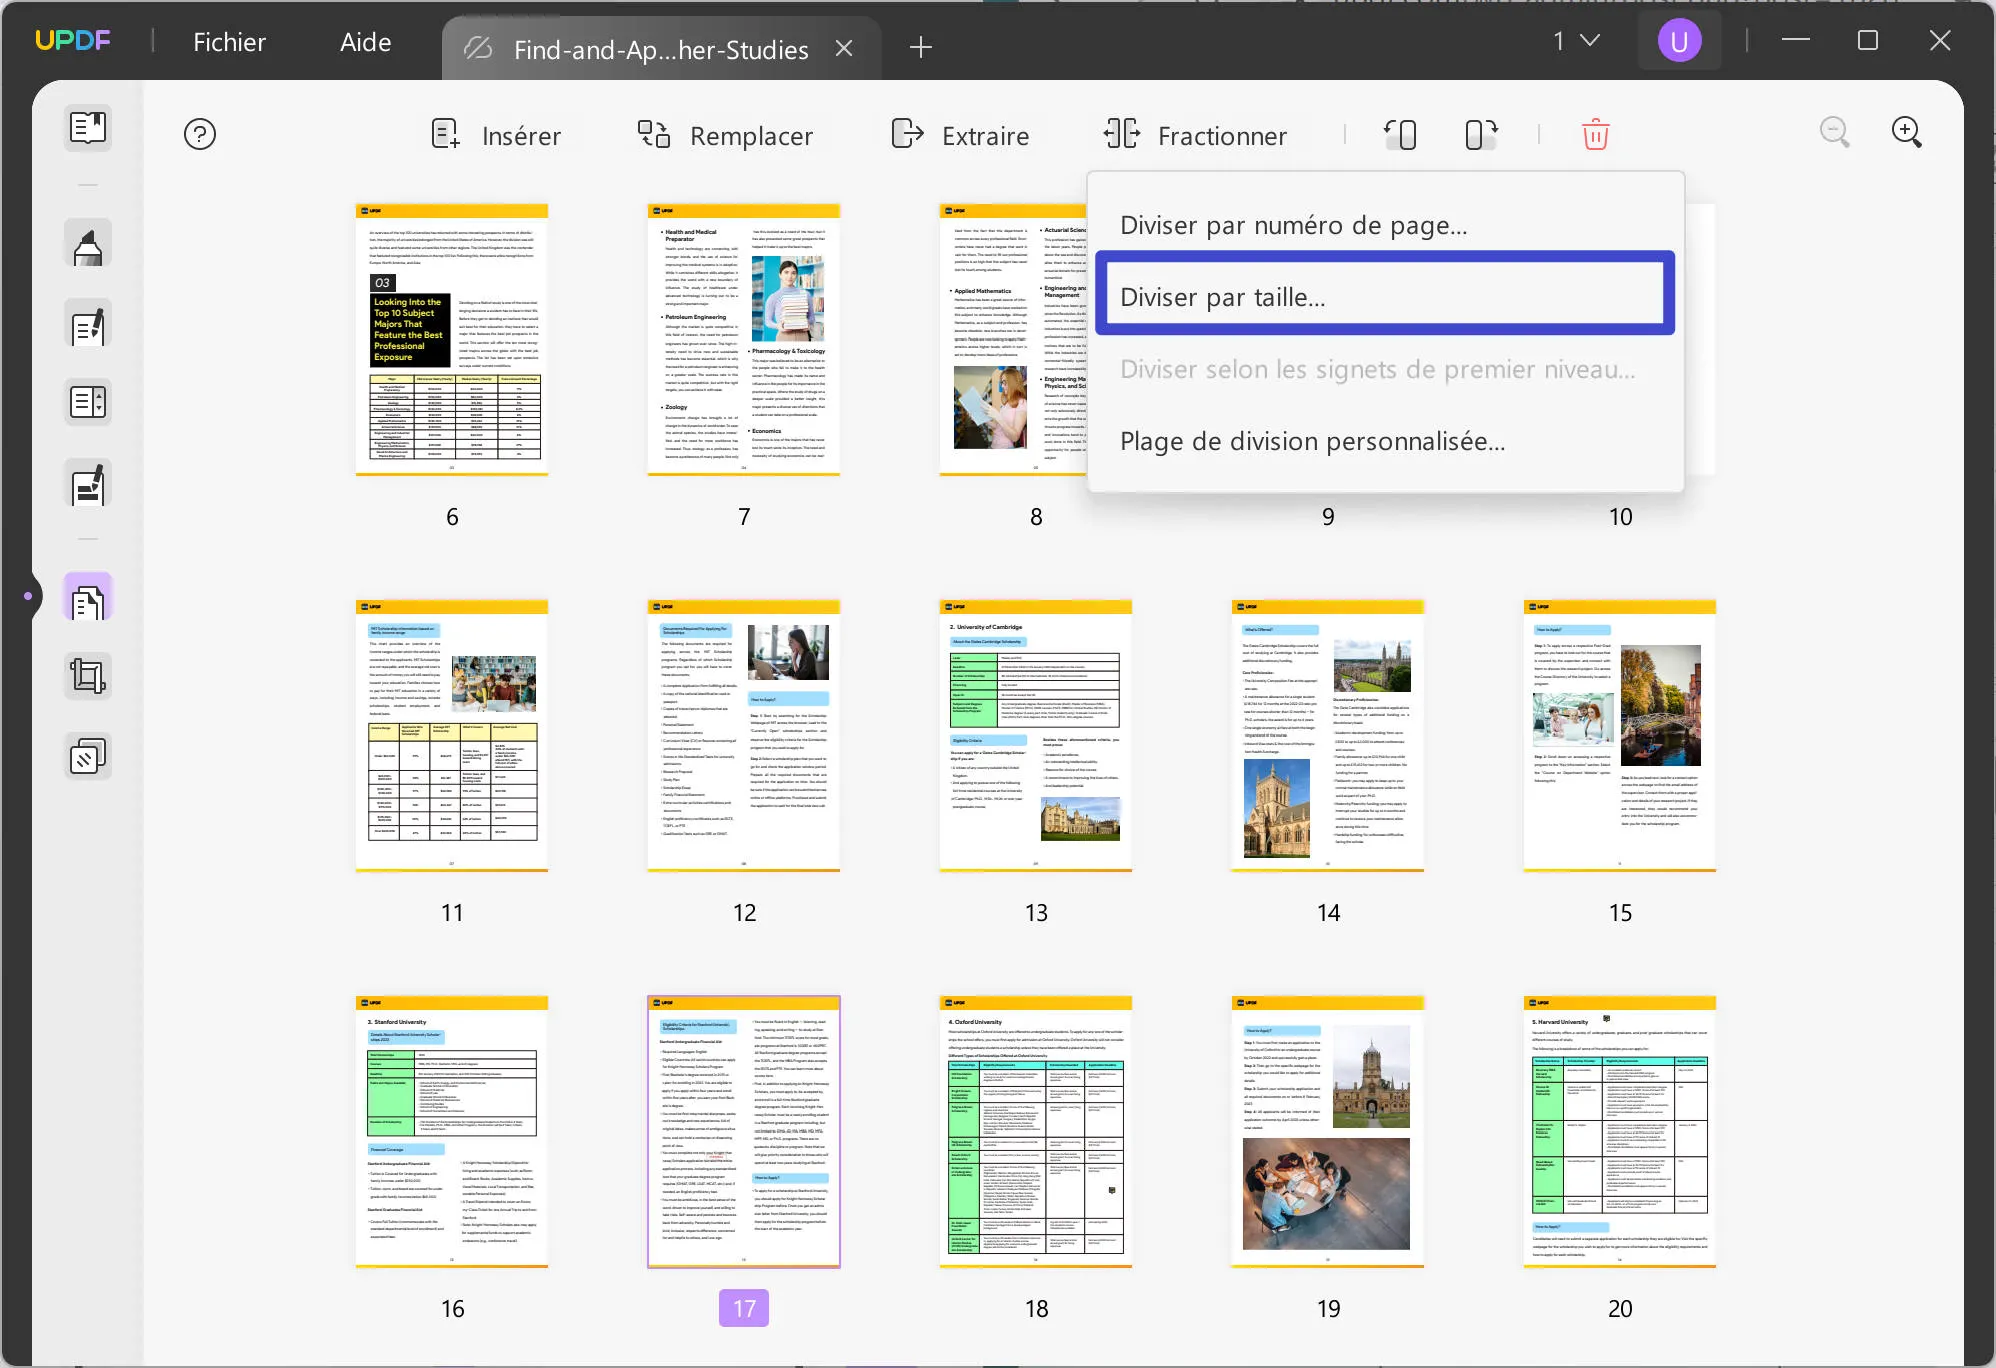The height and width of the screenshot is (1368, 1996).
Task: Zoom in on page thumbnails
Action: [1907, 131]
